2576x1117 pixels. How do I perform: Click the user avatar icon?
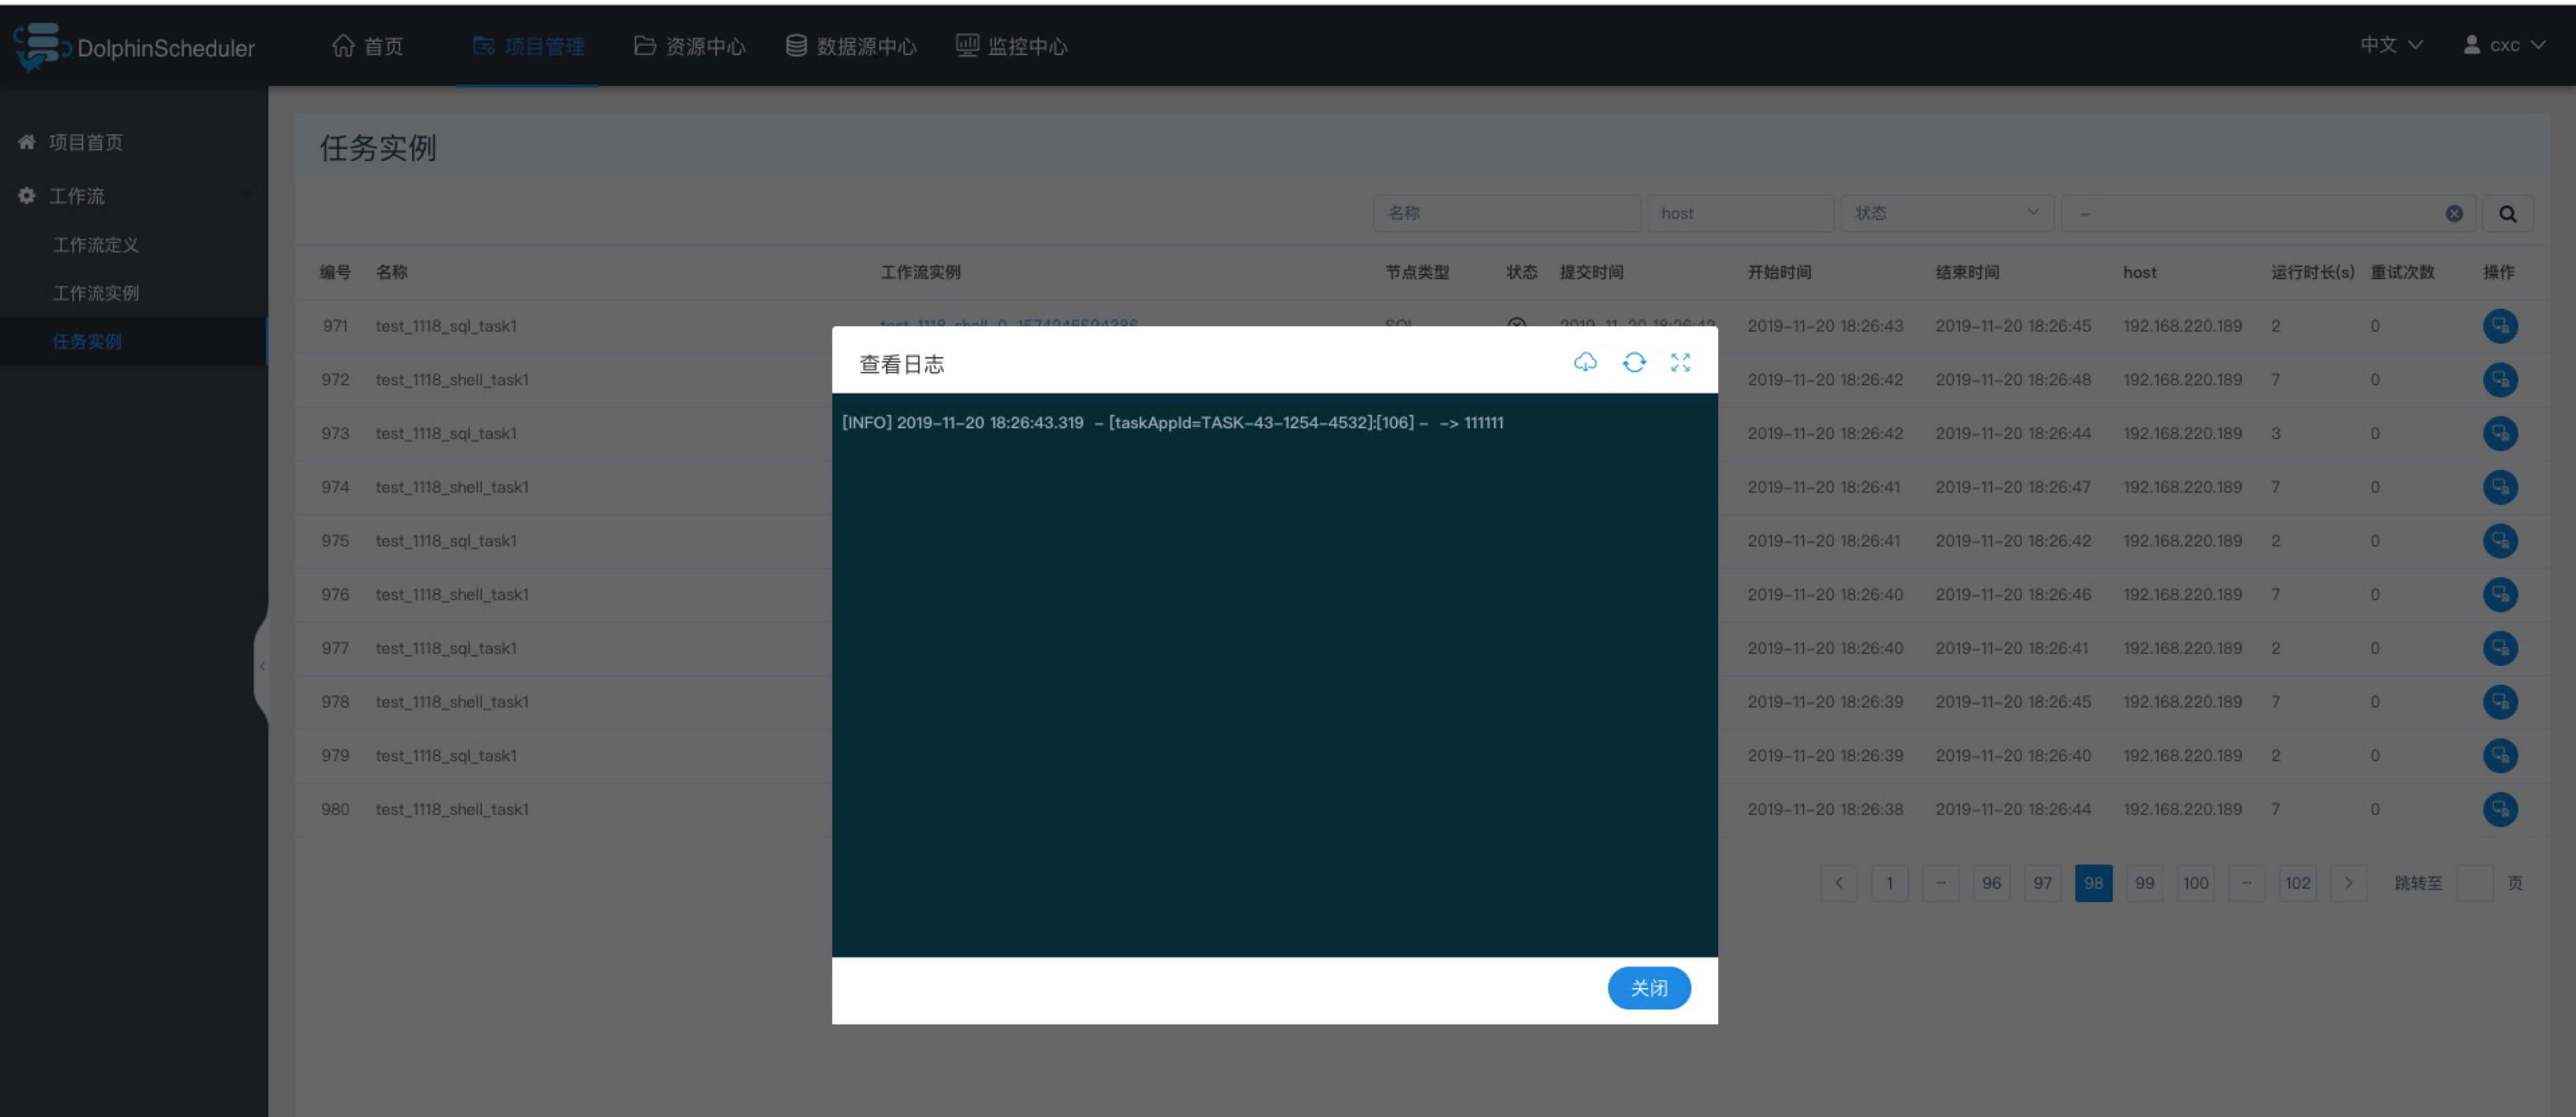[x=2468, y=44]
